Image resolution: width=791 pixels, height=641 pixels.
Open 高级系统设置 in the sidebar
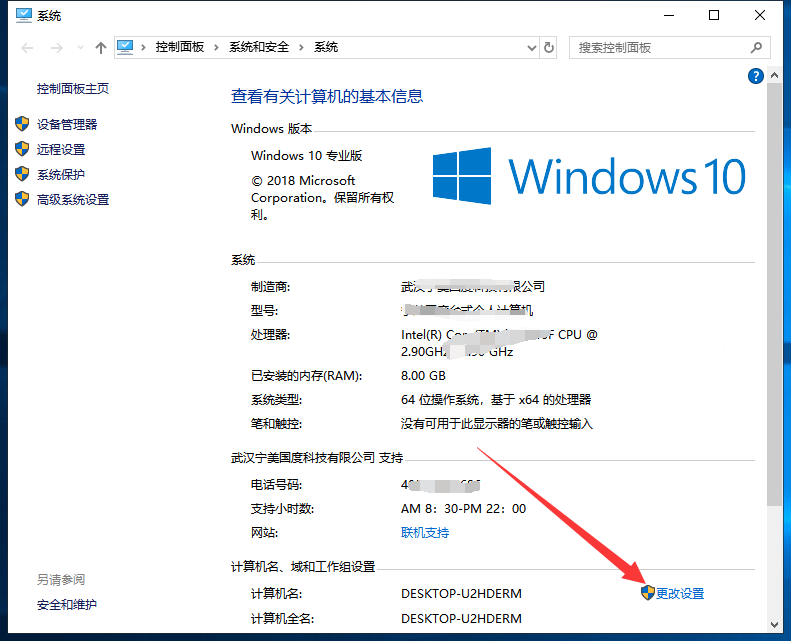point(73,199)
